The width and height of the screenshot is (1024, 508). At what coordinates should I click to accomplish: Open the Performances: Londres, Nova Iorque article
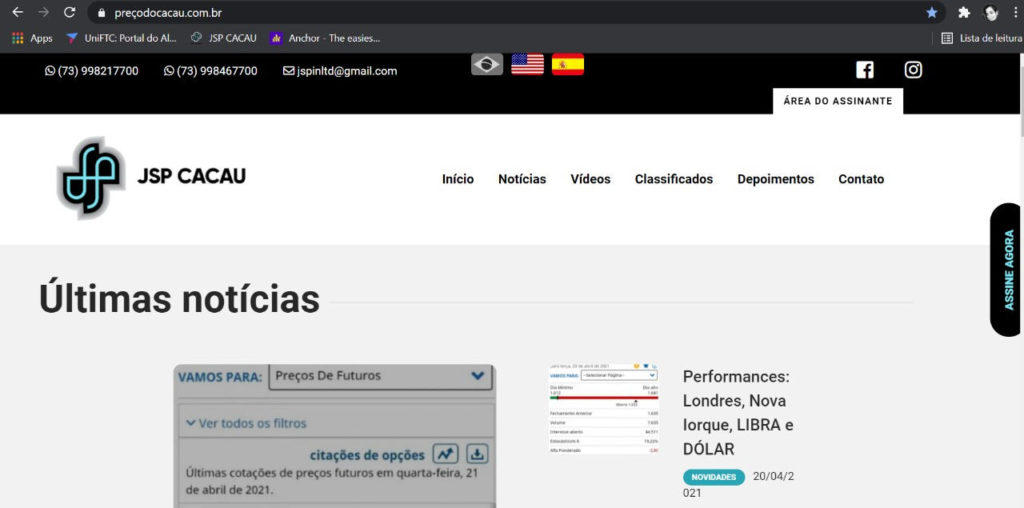tap(737, 412)
